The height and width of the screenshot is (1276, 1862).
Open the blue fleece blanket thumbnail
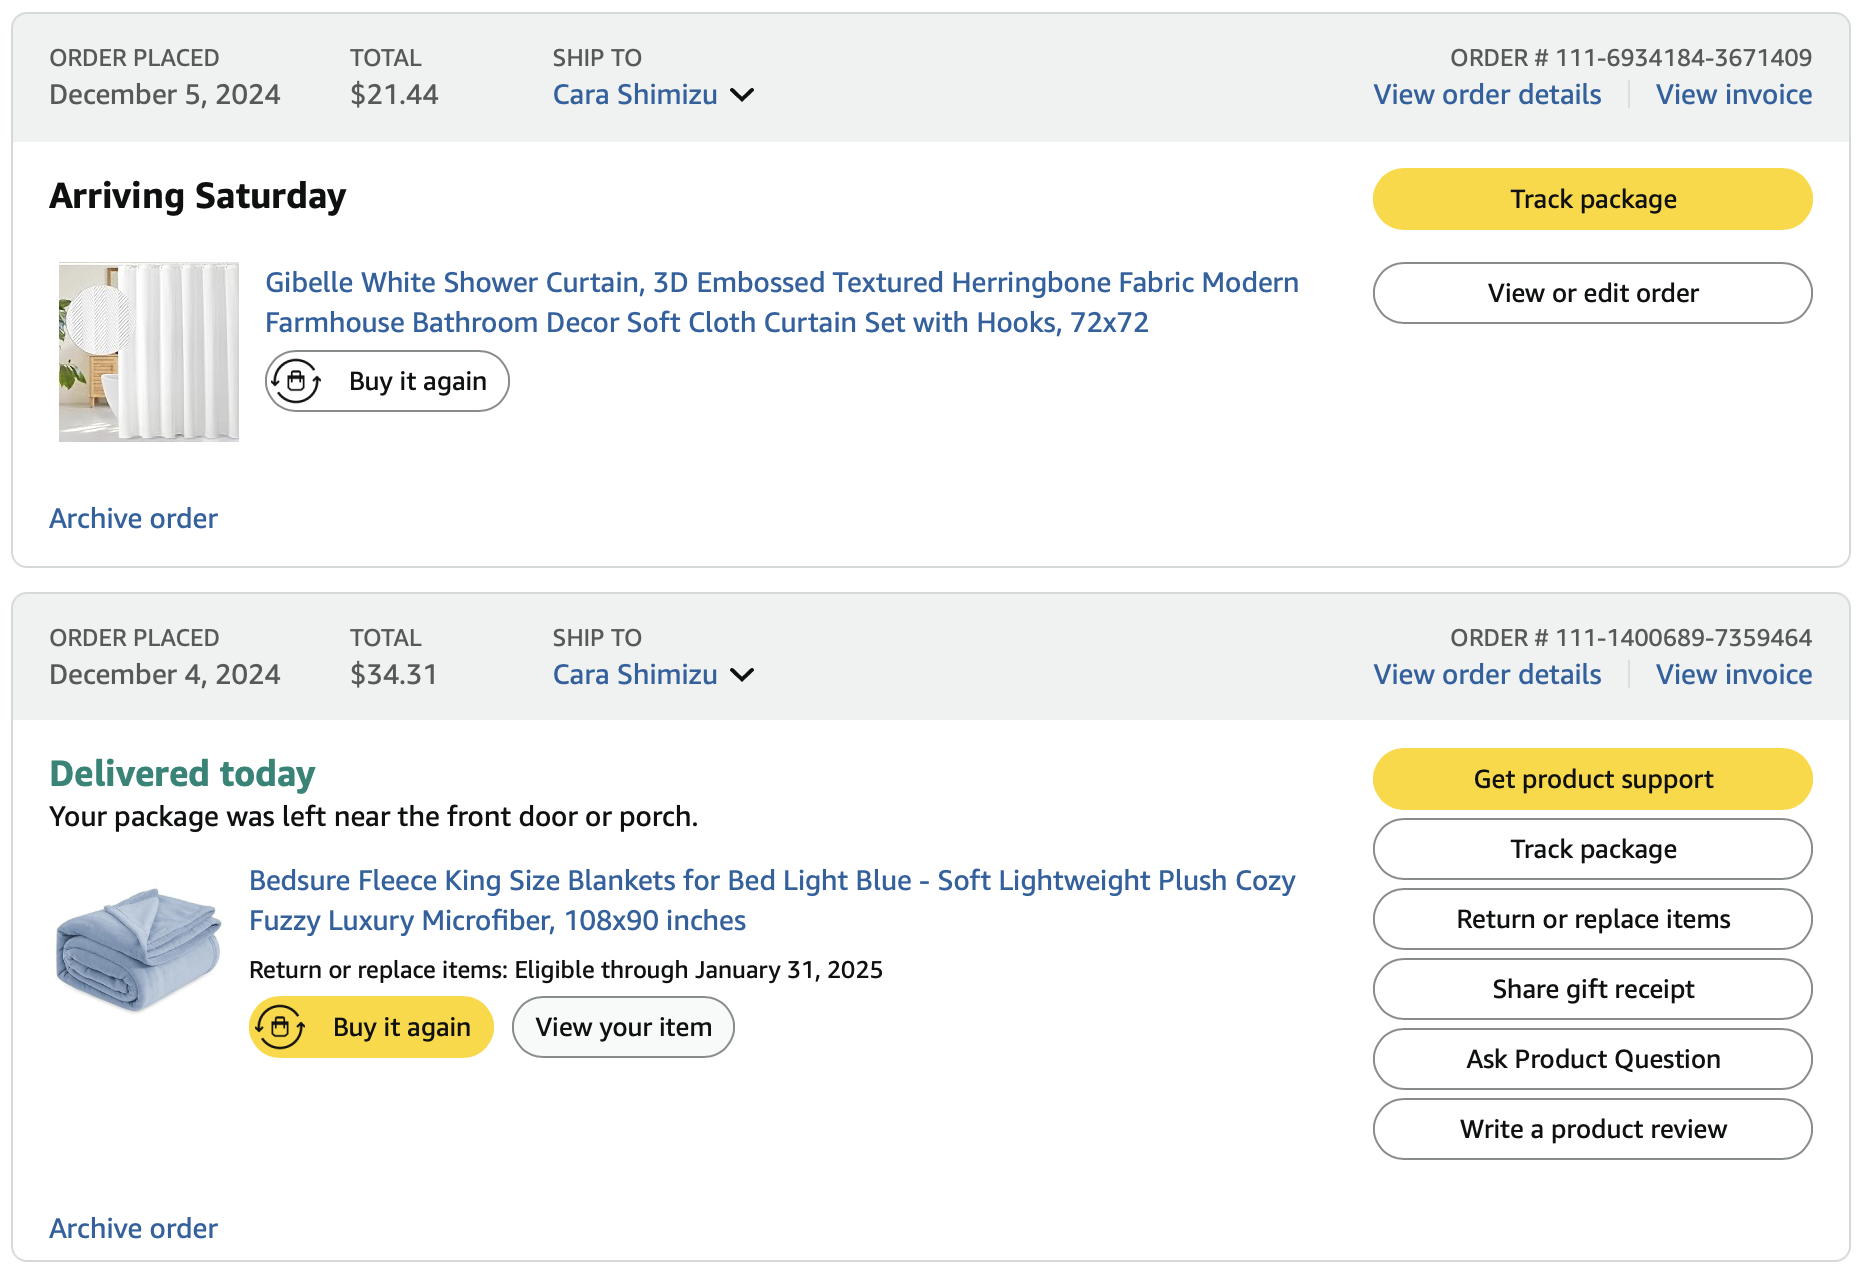[x=138, y=948]
